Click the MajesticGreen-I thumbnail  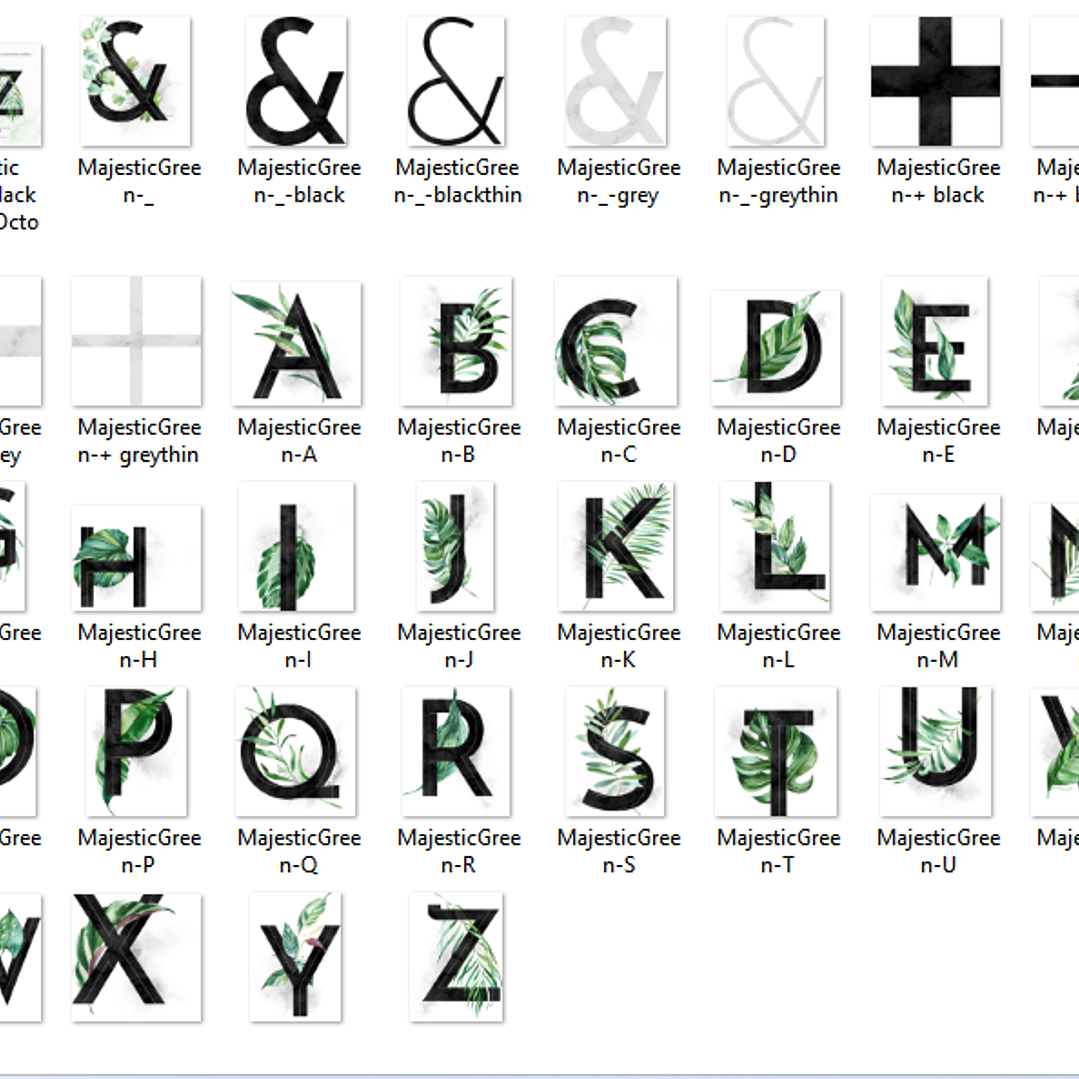296,548
